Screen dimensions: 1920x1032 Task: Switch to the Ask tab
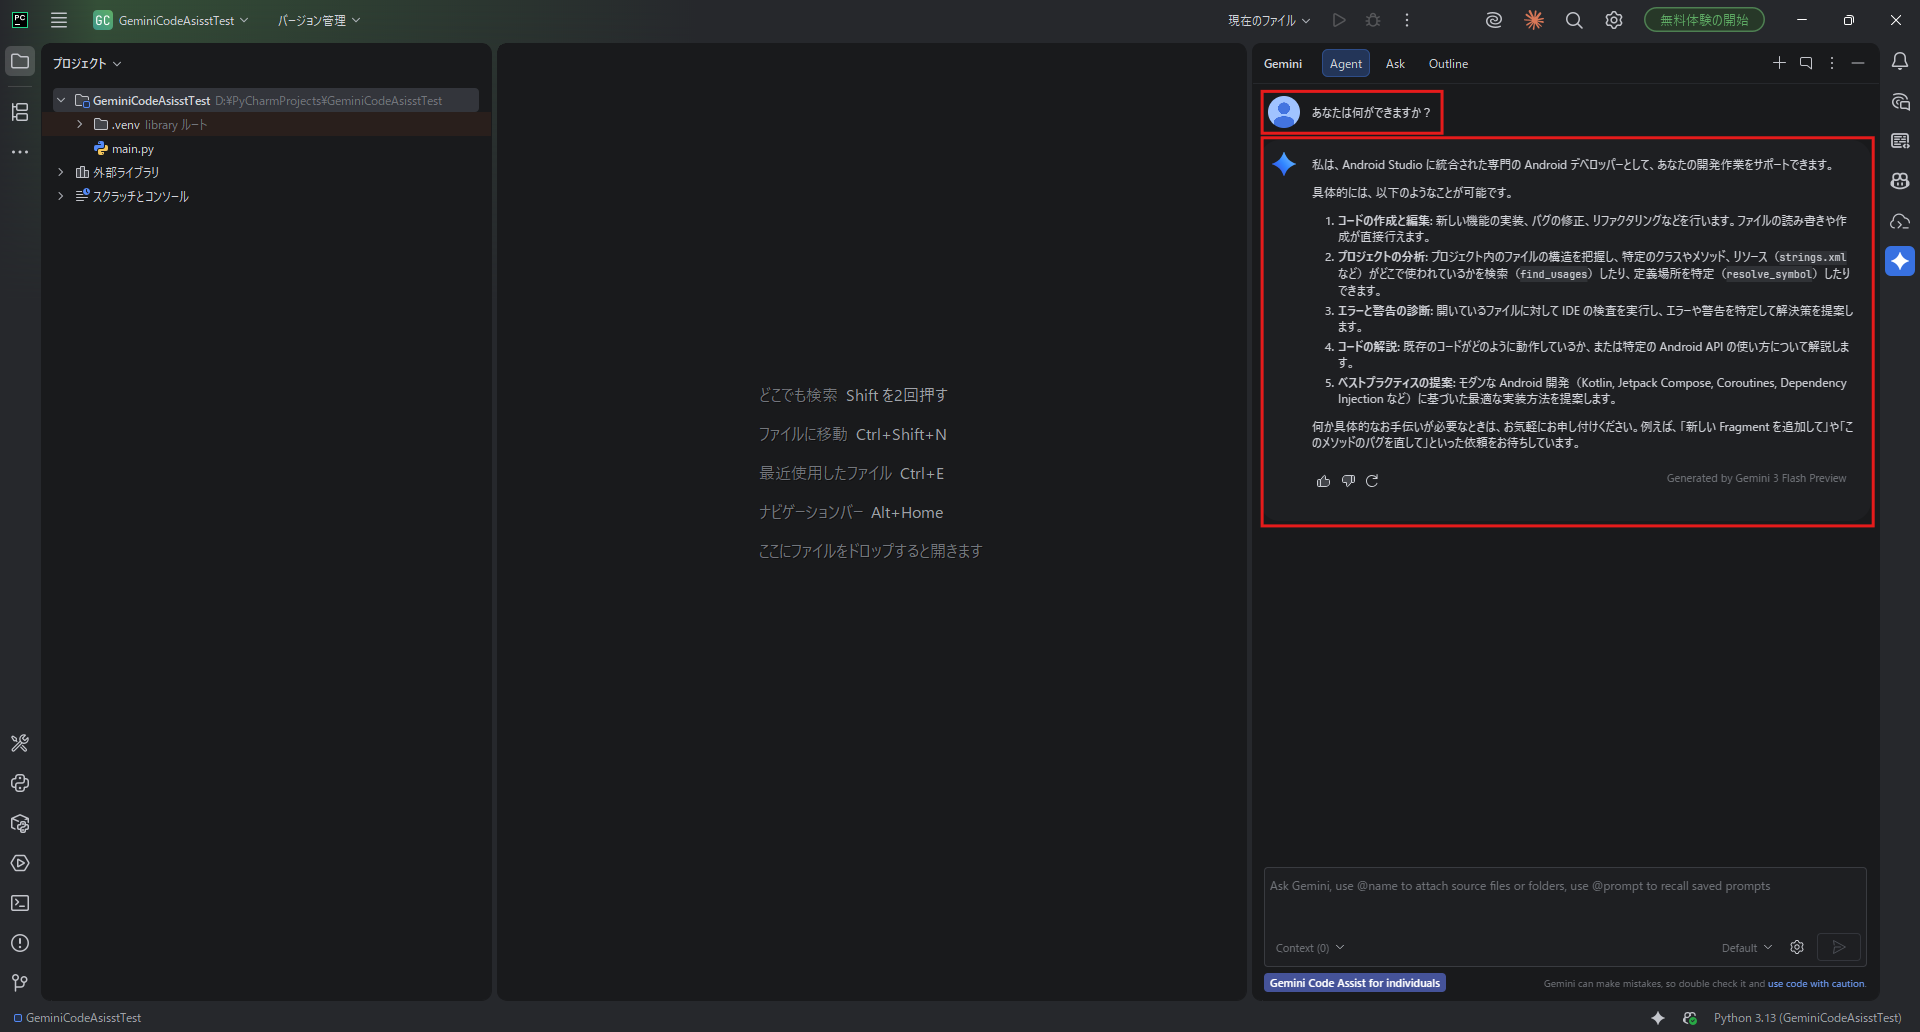point(1395,64)
